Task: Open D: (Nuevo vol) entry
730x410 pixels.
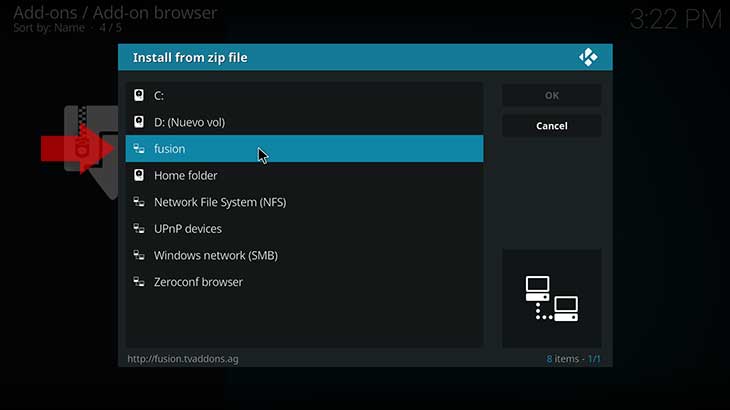Action: [x=304, y=122]
